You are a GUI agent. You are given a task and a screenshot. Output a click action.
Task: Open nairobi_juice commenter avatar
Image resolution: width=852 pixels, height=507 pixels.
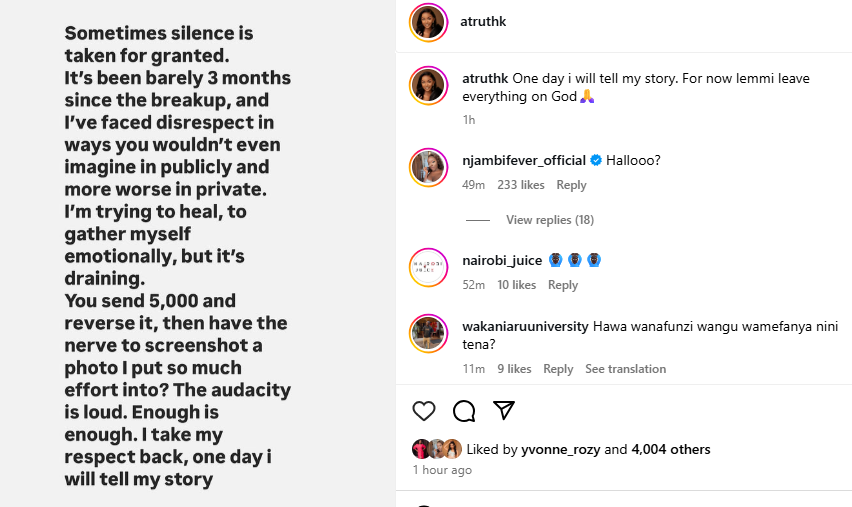point(428,267)
